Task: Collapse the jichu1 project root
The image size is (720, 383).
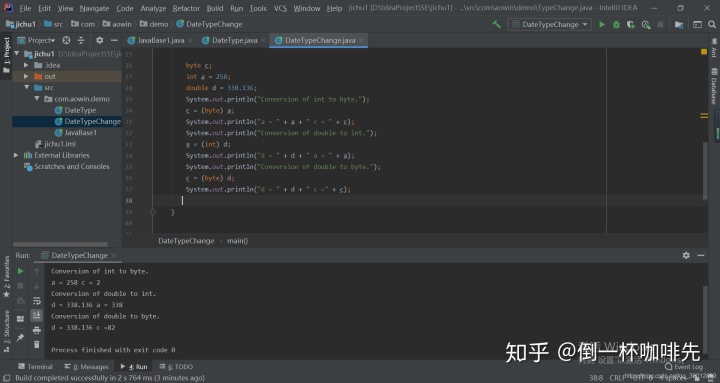Action: (x=17, y=54)
